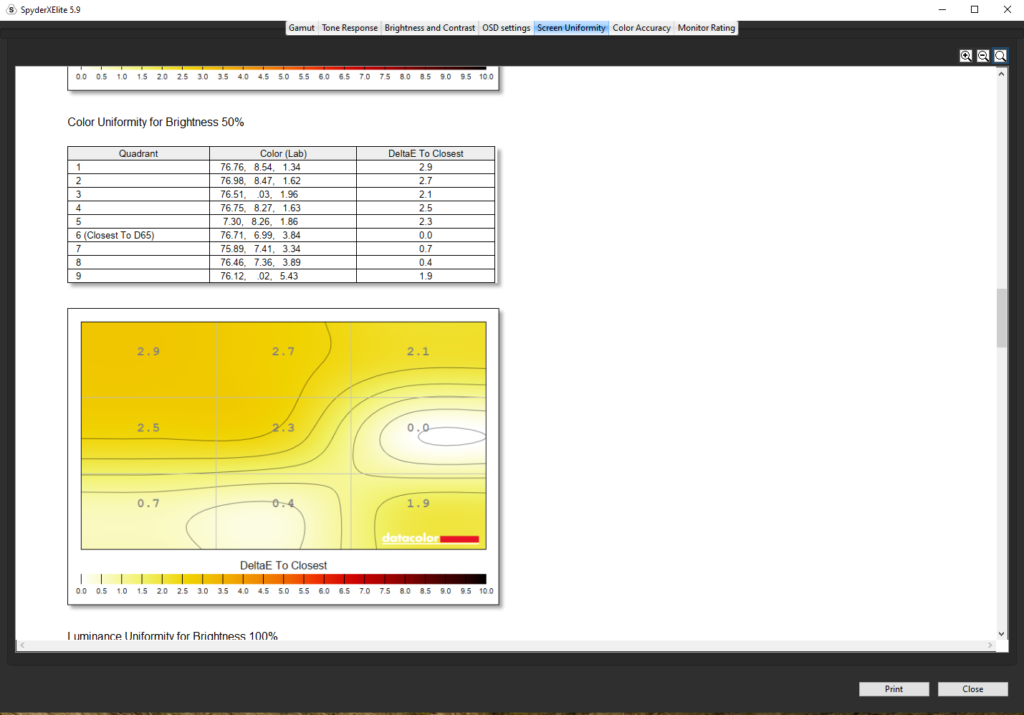Click the DeltaE To Closest color scale bar
Viewport: 1024px width, 715px height.
pyautogui.click(x=283, y=579)
